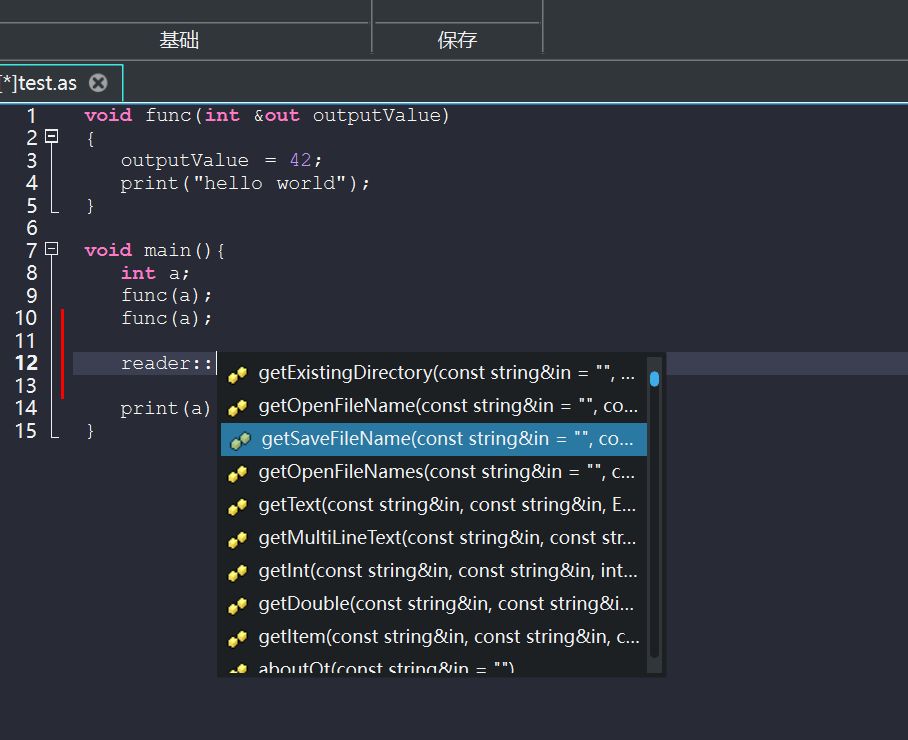Viewport: 908px width, 740px height.
Task: Click the getText method icon
Action: pyautogui.click(x=237, y=506)
